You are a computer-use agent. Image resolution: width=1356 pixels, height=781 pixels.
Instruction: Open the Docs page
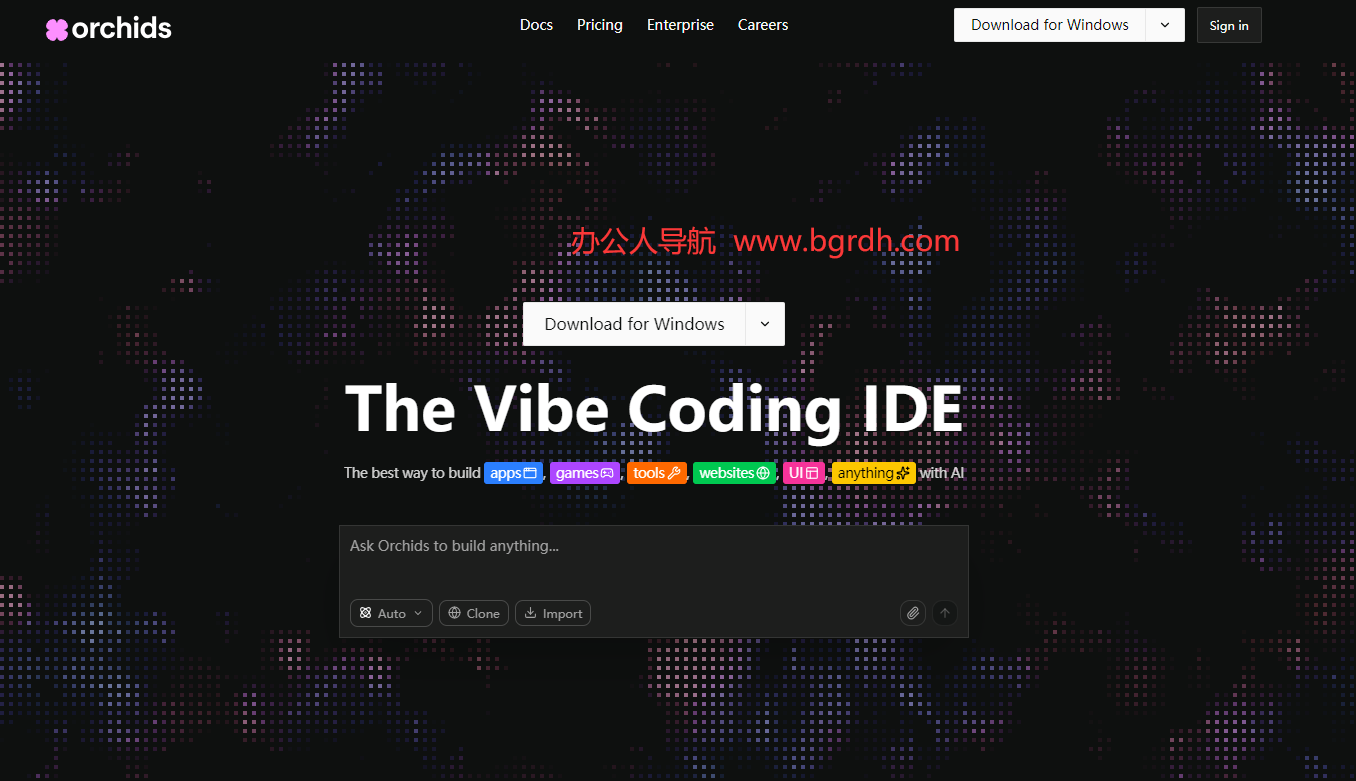[x=536, y=25]
